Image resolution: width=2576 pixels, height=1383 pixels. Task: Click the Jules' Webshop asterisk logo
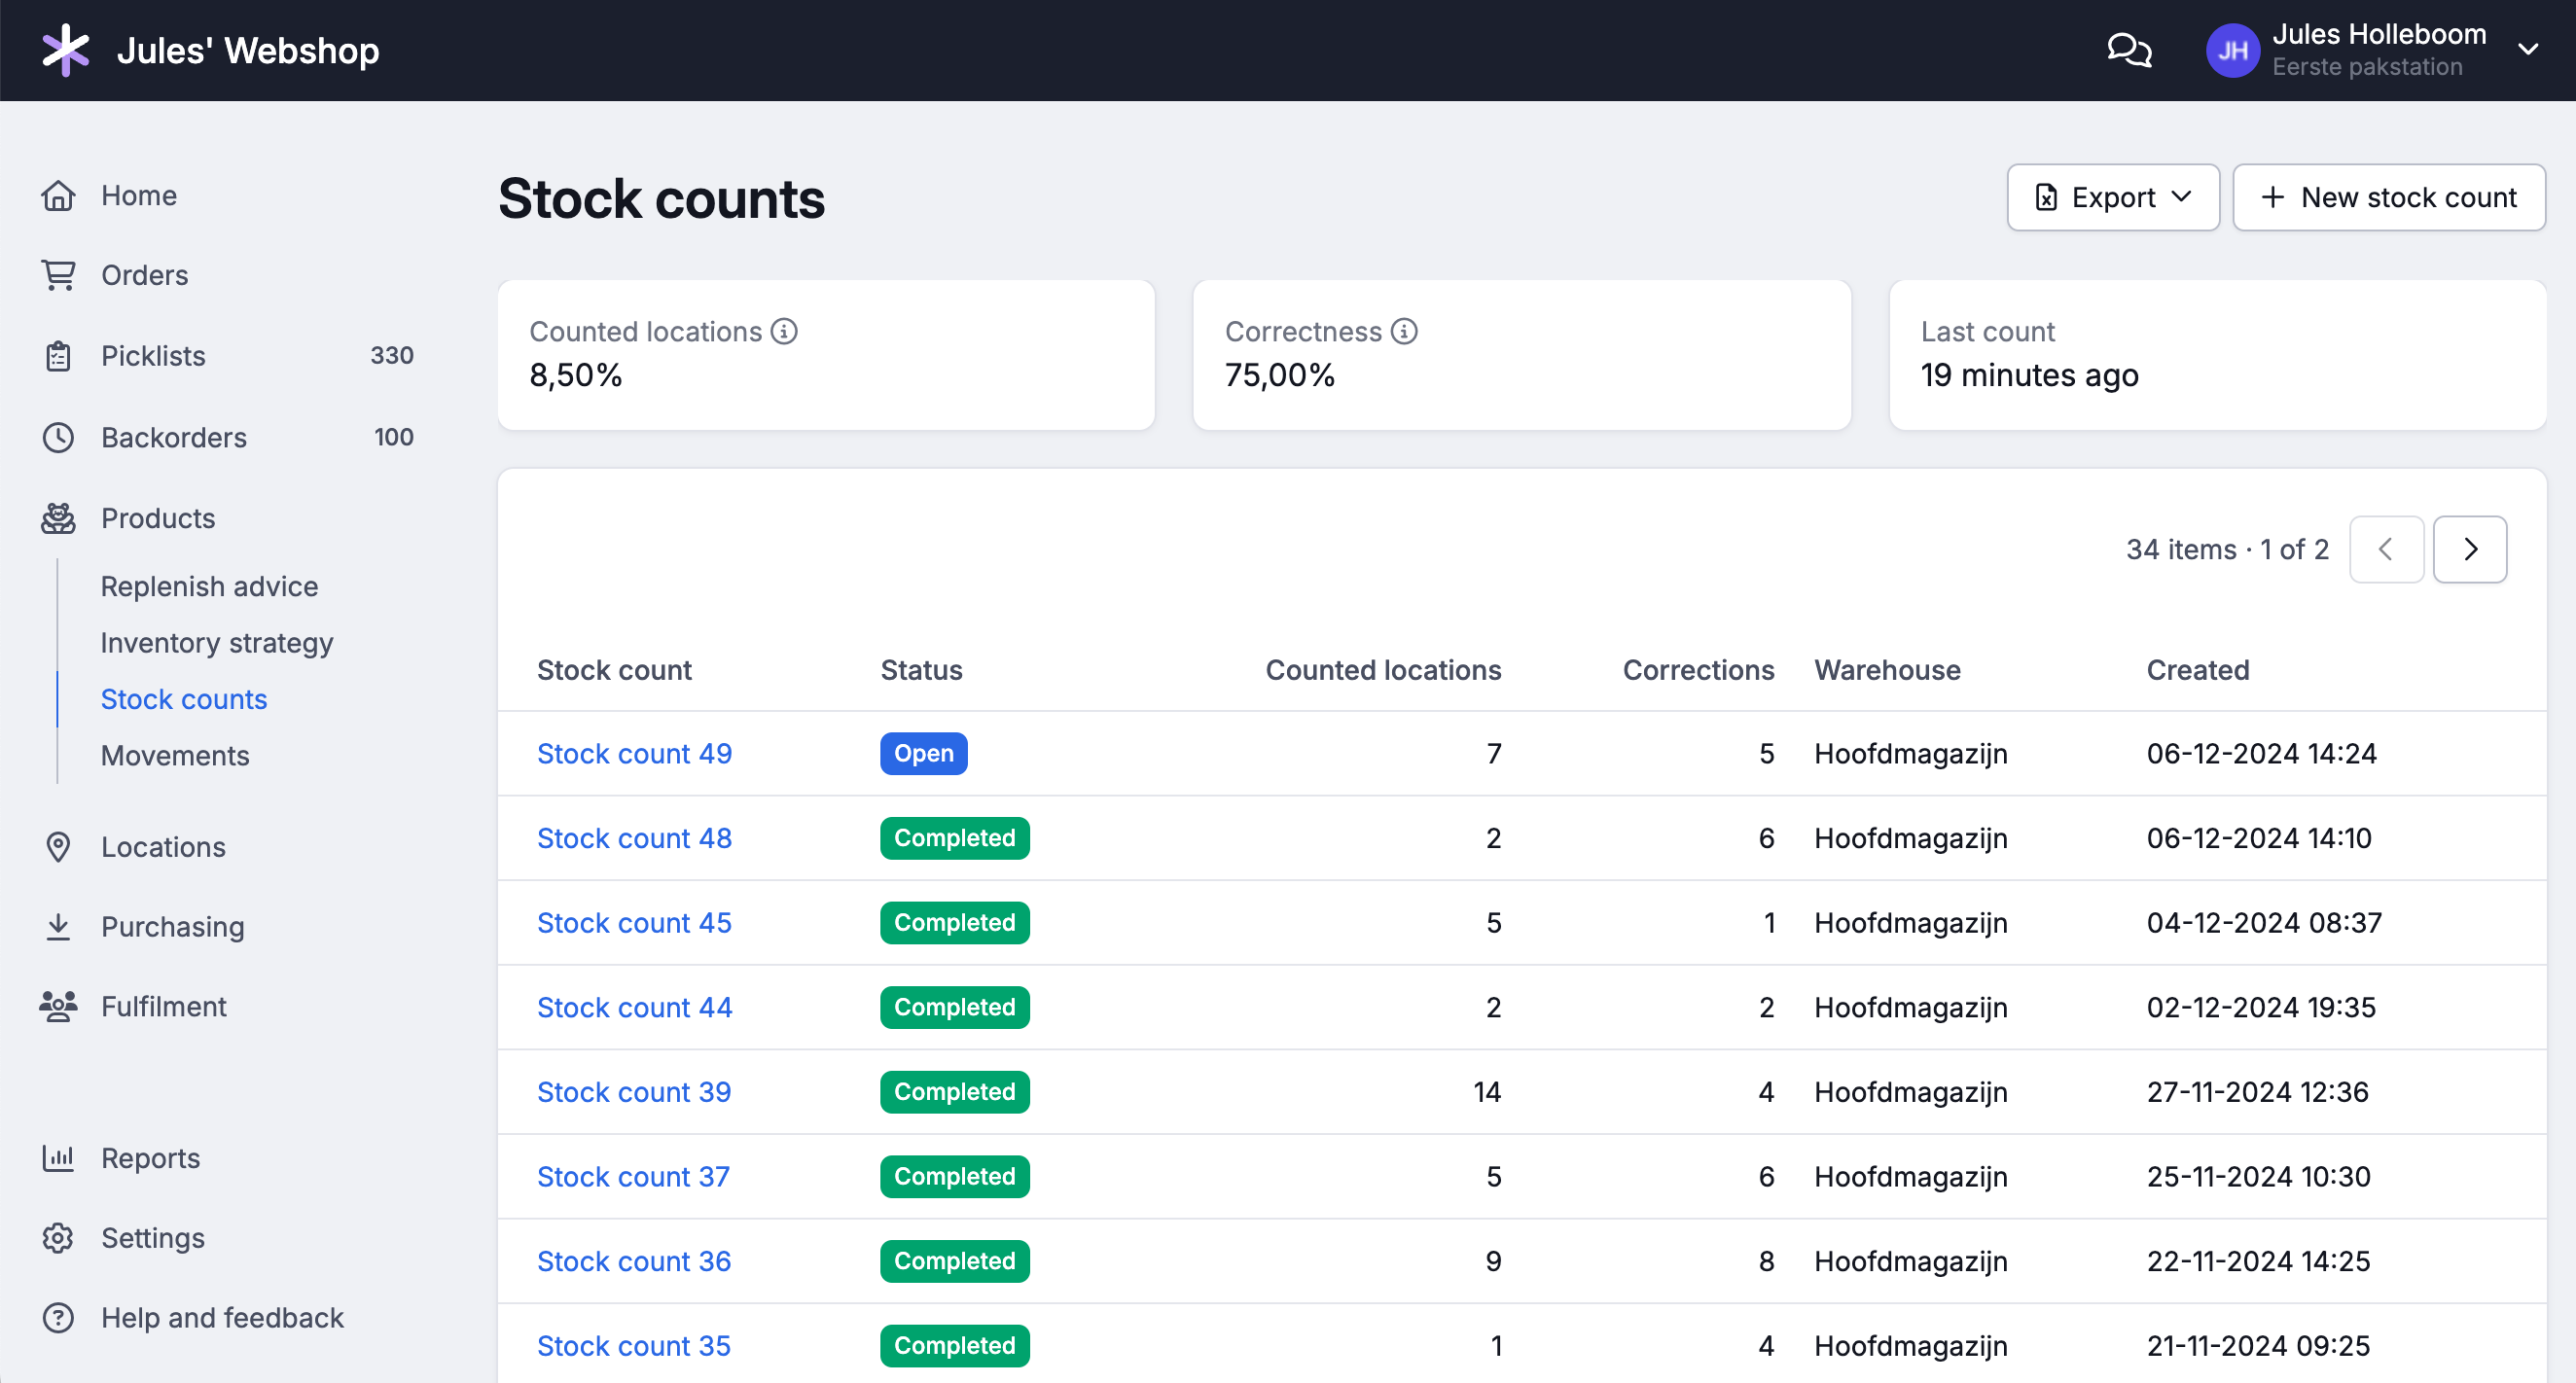66,50
